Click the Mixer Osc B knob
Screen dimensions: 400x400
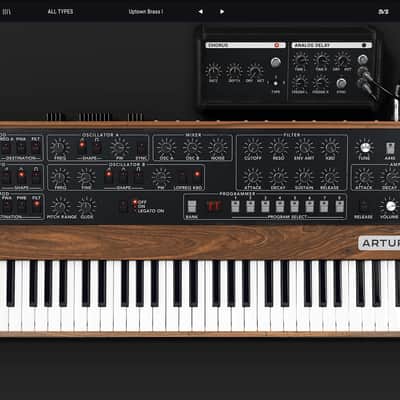point(192,147)
